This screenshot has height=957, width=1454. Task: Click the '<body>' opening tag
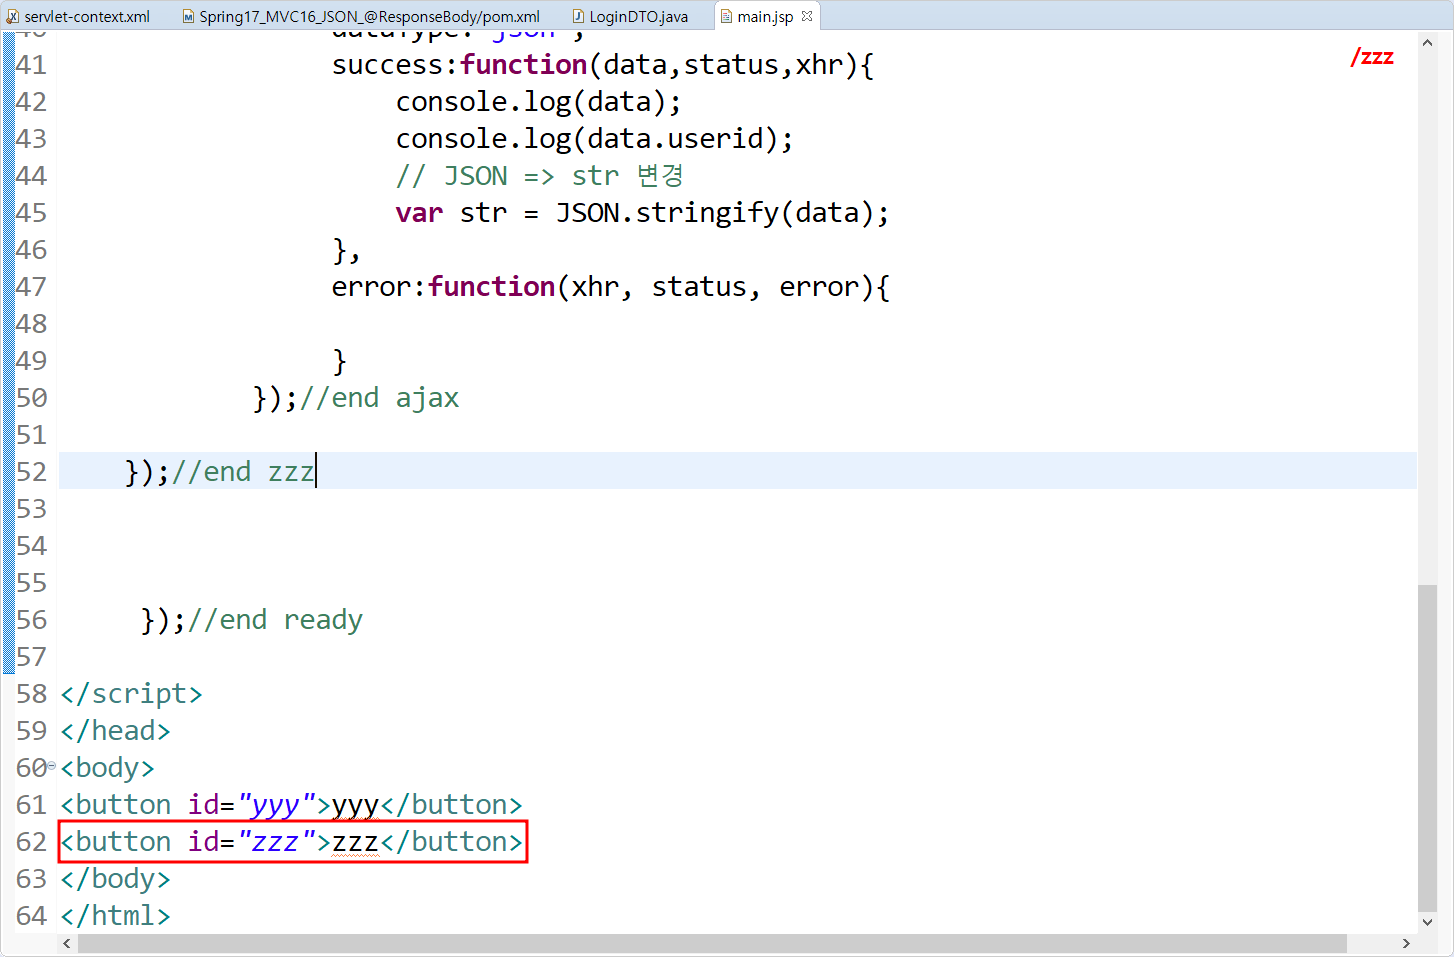tap(107, 768)
